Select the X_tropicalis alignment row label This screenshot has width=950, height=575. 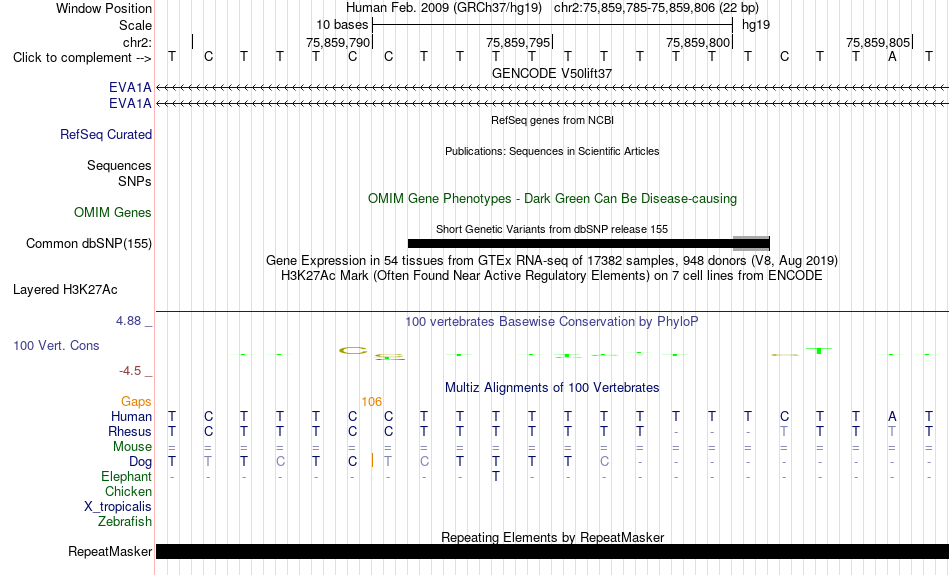pos(118,507)
